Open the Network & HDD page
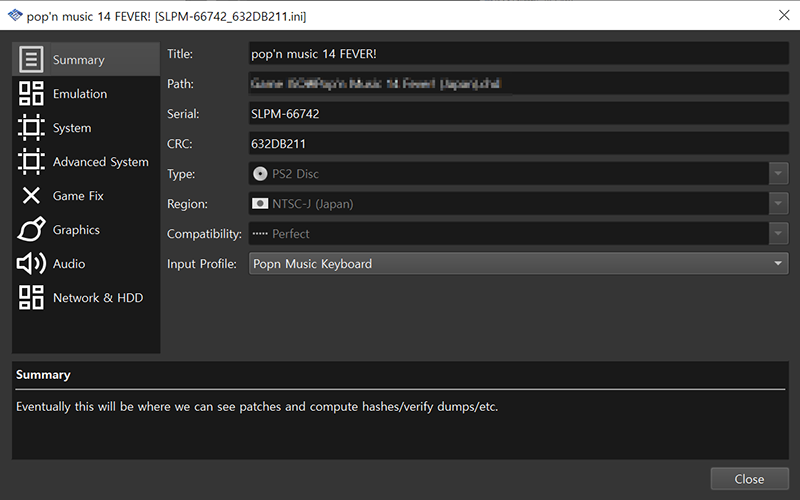Screen dimensions: 800x500 pos(86,297)
